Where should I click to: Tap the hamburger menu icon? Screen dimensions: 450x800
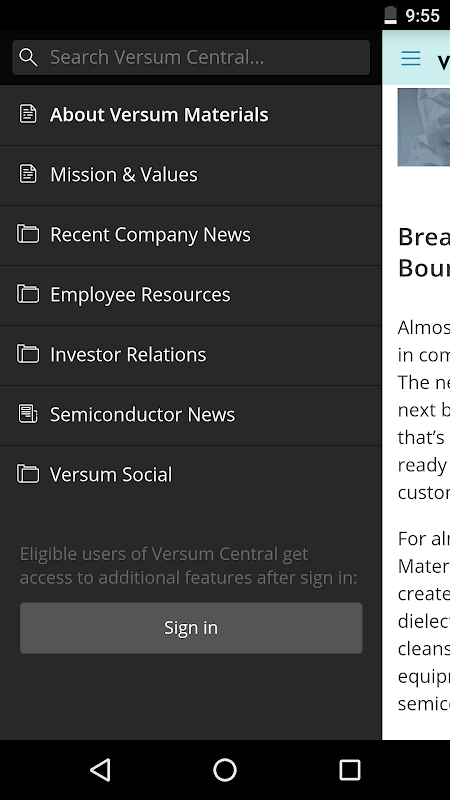[x=411, y=58]
